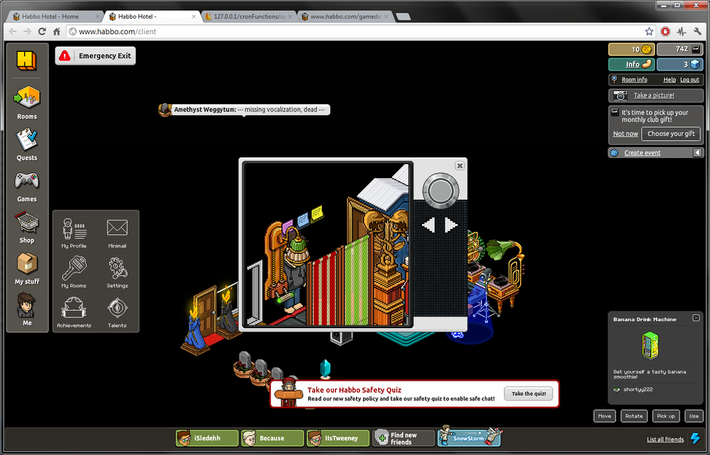
Task: Open the Games controller icon
Action: coord(27,181)
